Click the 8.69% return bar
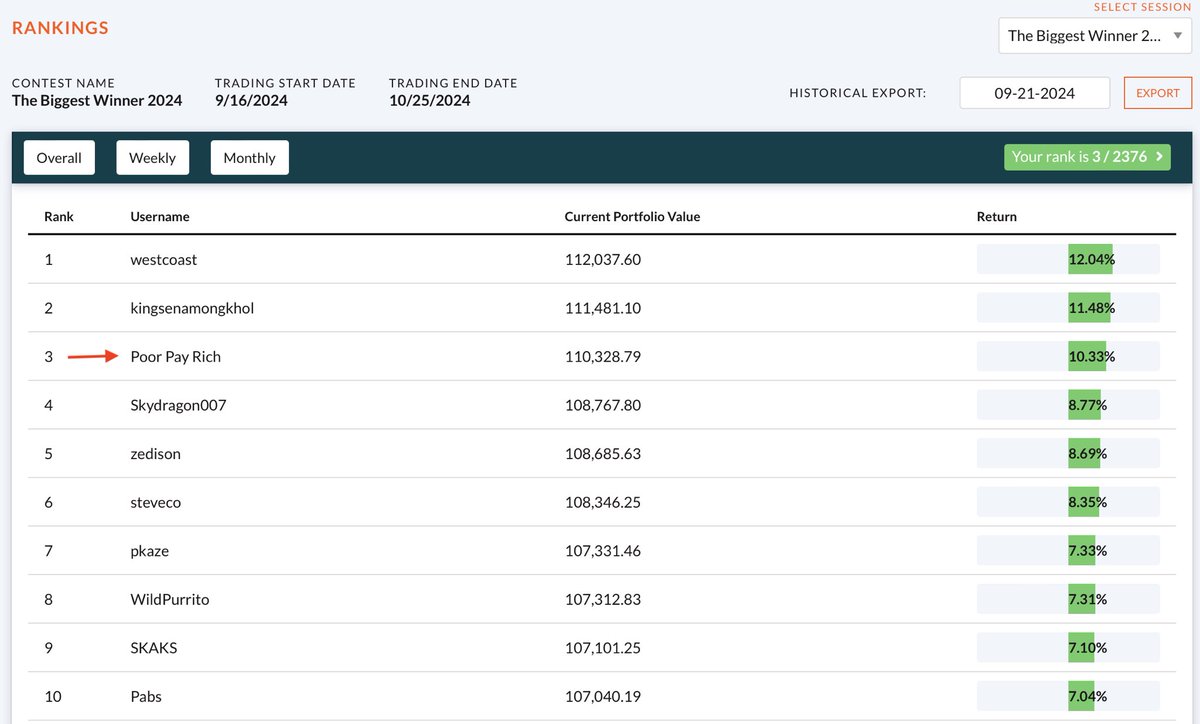The image size is (1200, 724). pos(1068,453)
